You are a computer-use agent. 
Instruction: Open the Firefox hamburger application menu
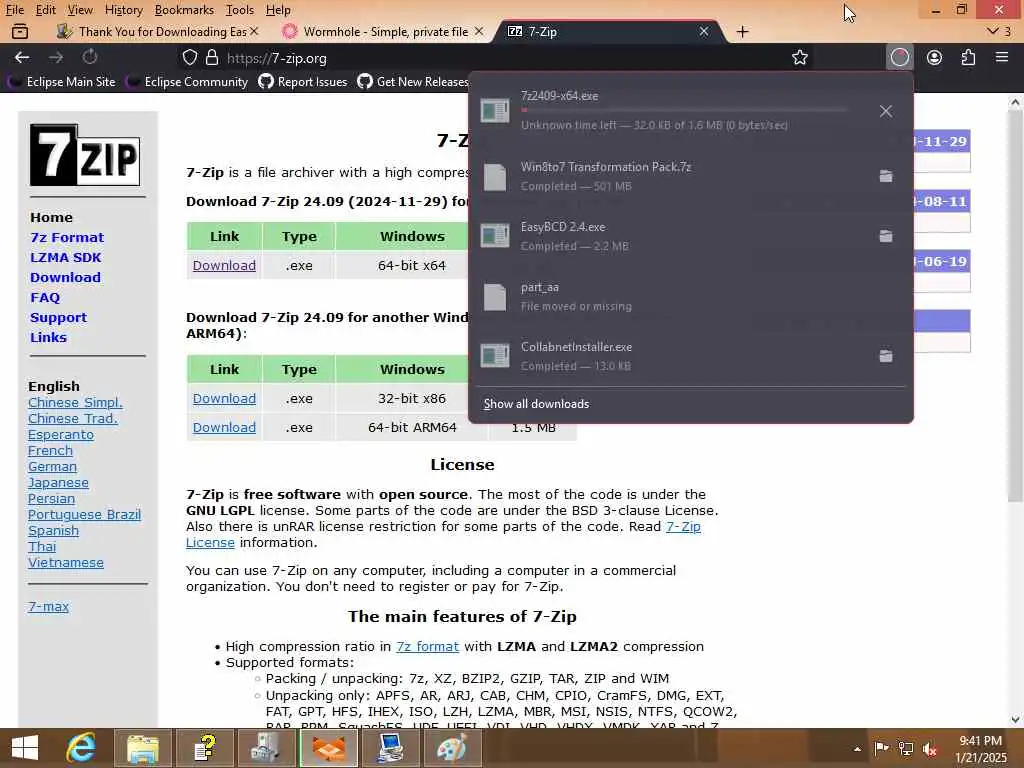[x=1002, y=57]
